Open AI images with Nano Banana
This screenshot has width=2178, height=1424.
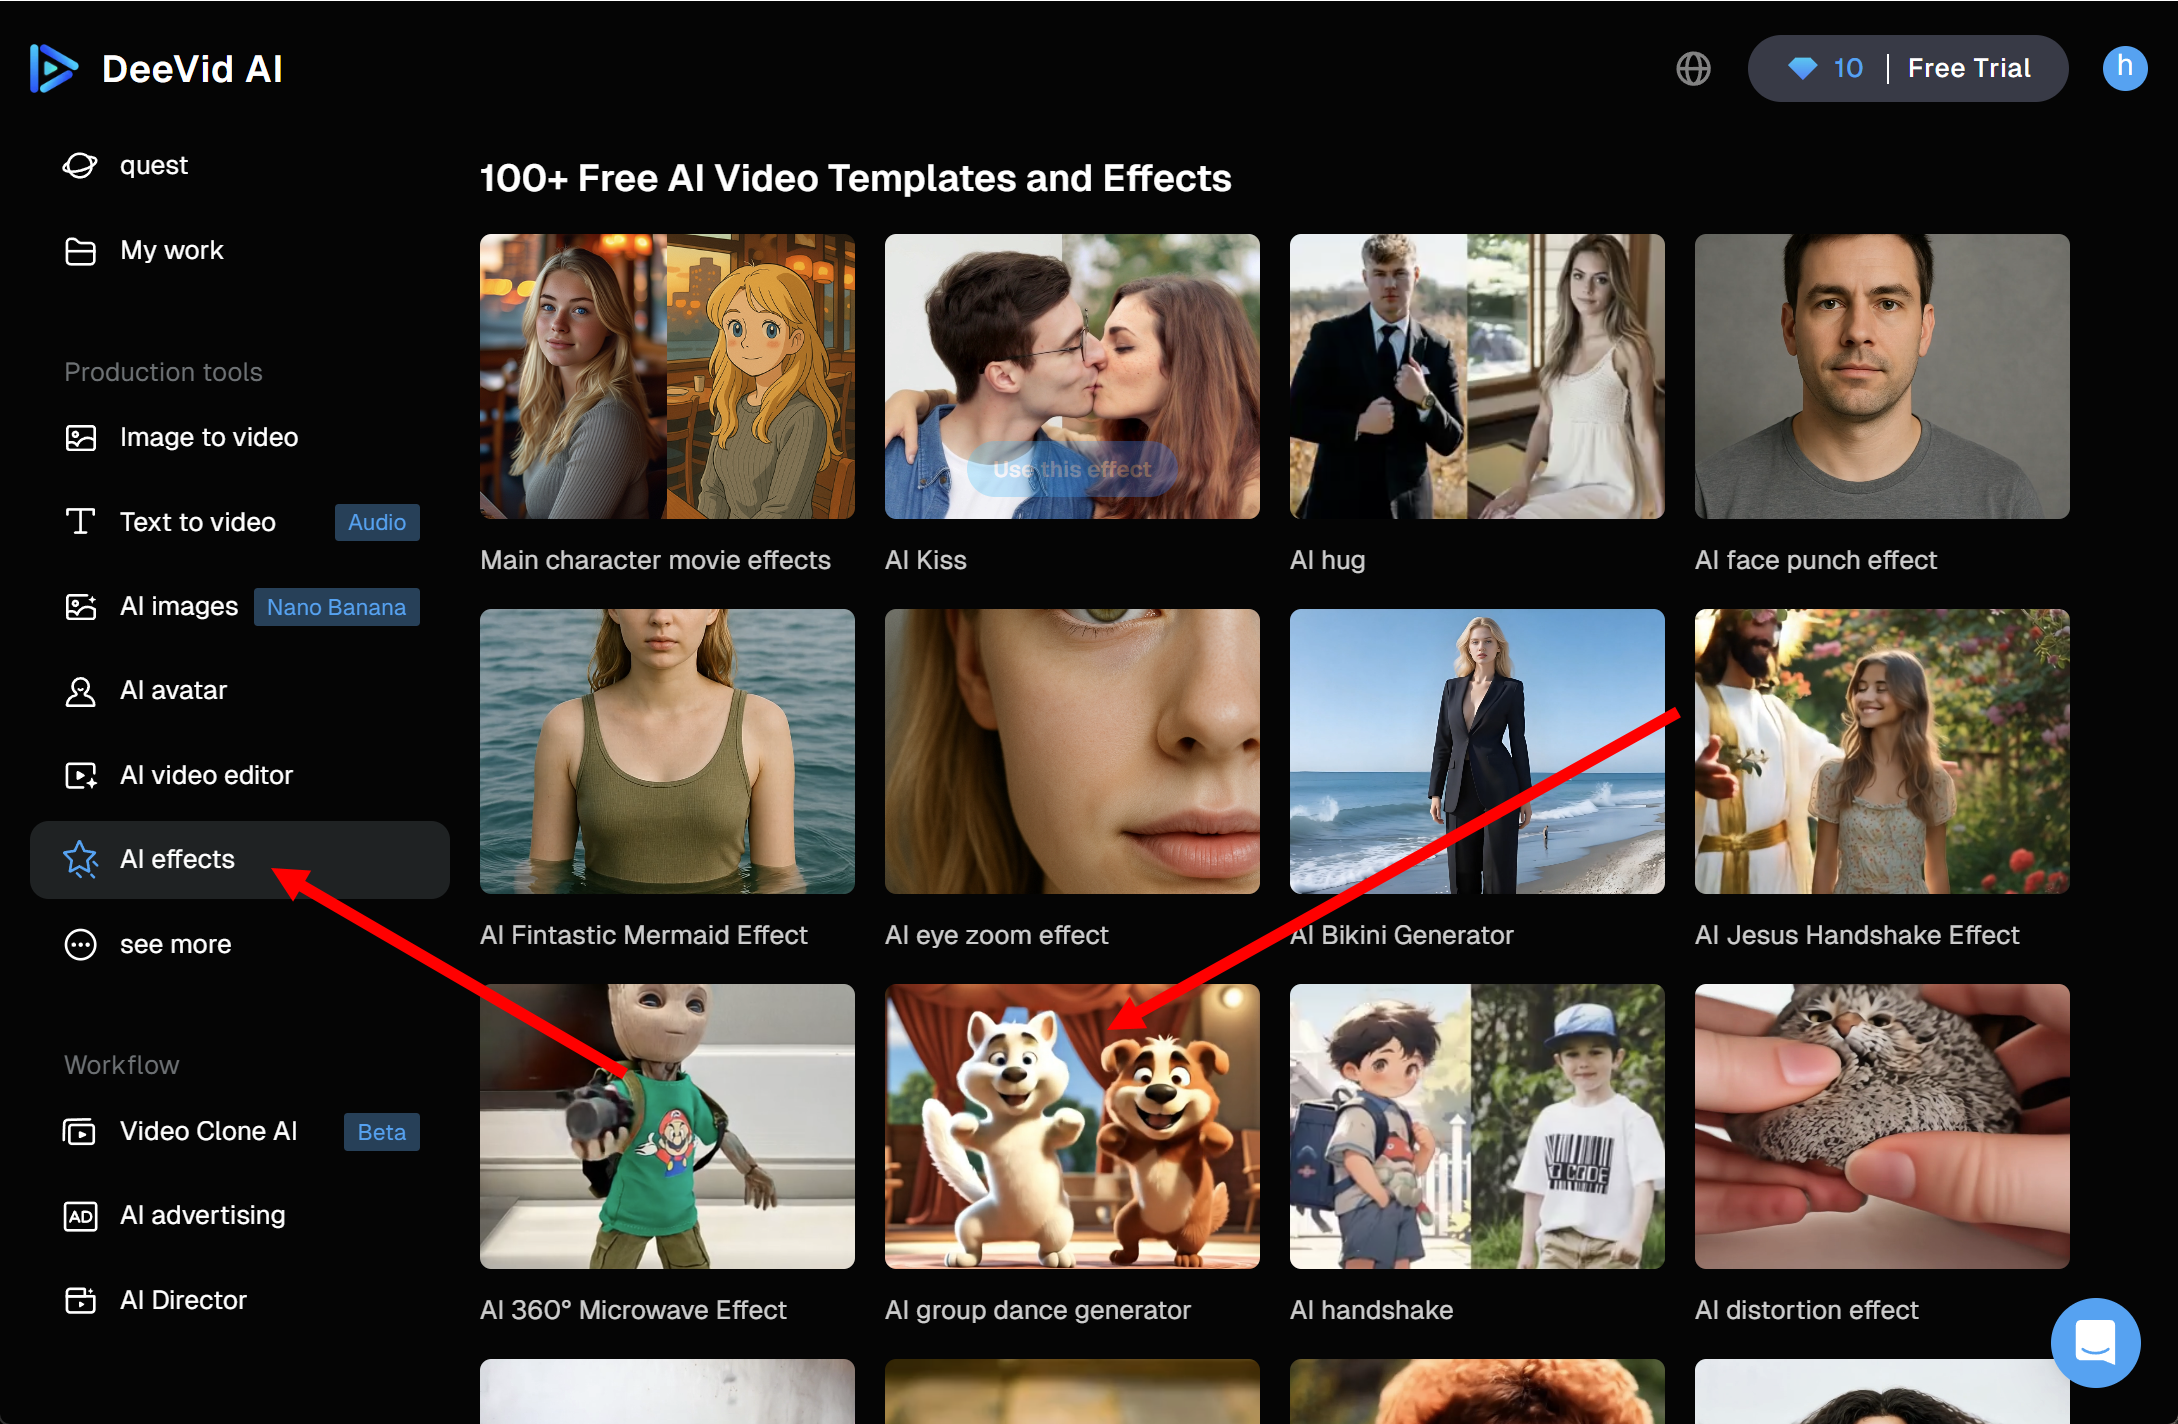(x=179, y=607)
